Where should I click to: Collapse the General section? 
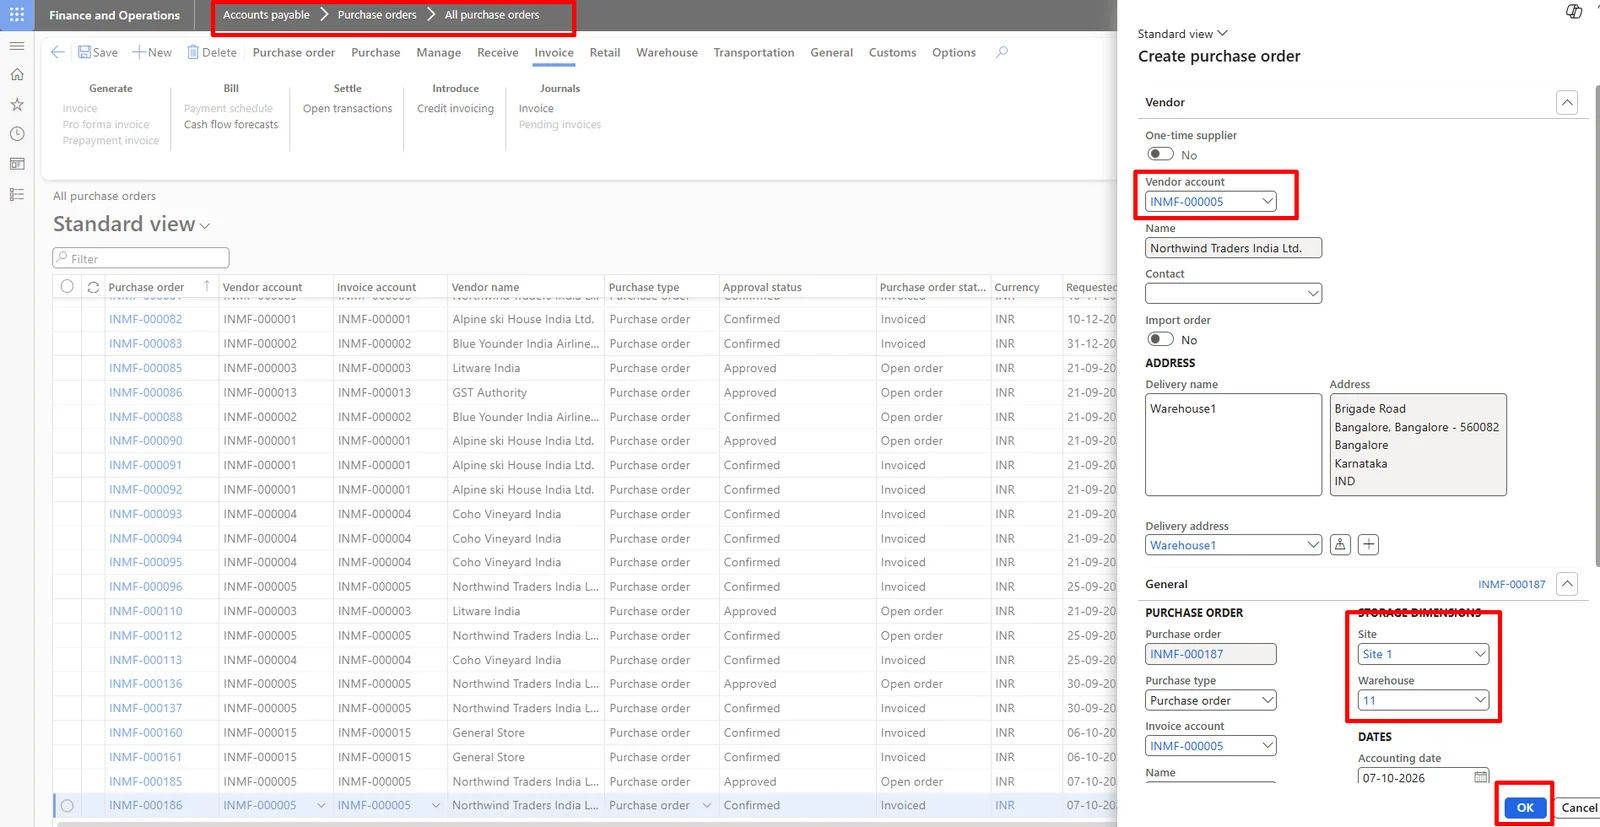[1567, 584]
